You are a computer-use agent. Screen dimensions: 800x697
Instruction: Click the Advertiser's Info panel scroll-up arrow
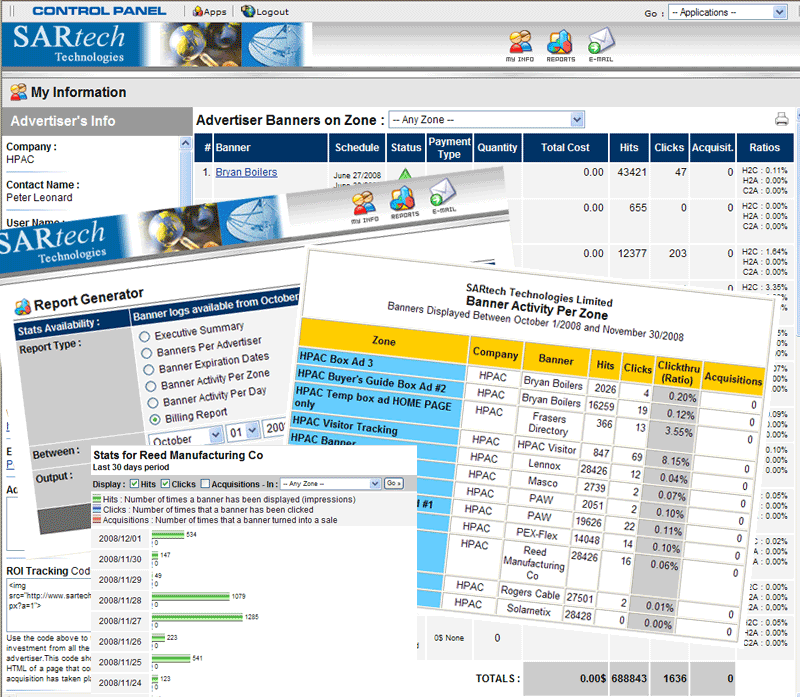coord(185,143)
